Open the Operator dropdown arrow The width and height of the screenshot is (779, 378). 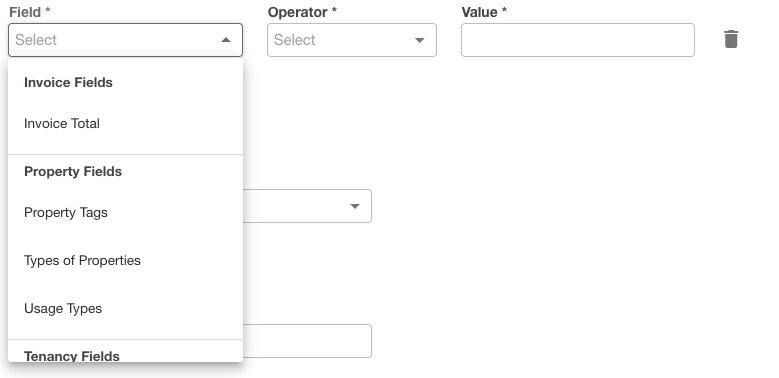420,40
